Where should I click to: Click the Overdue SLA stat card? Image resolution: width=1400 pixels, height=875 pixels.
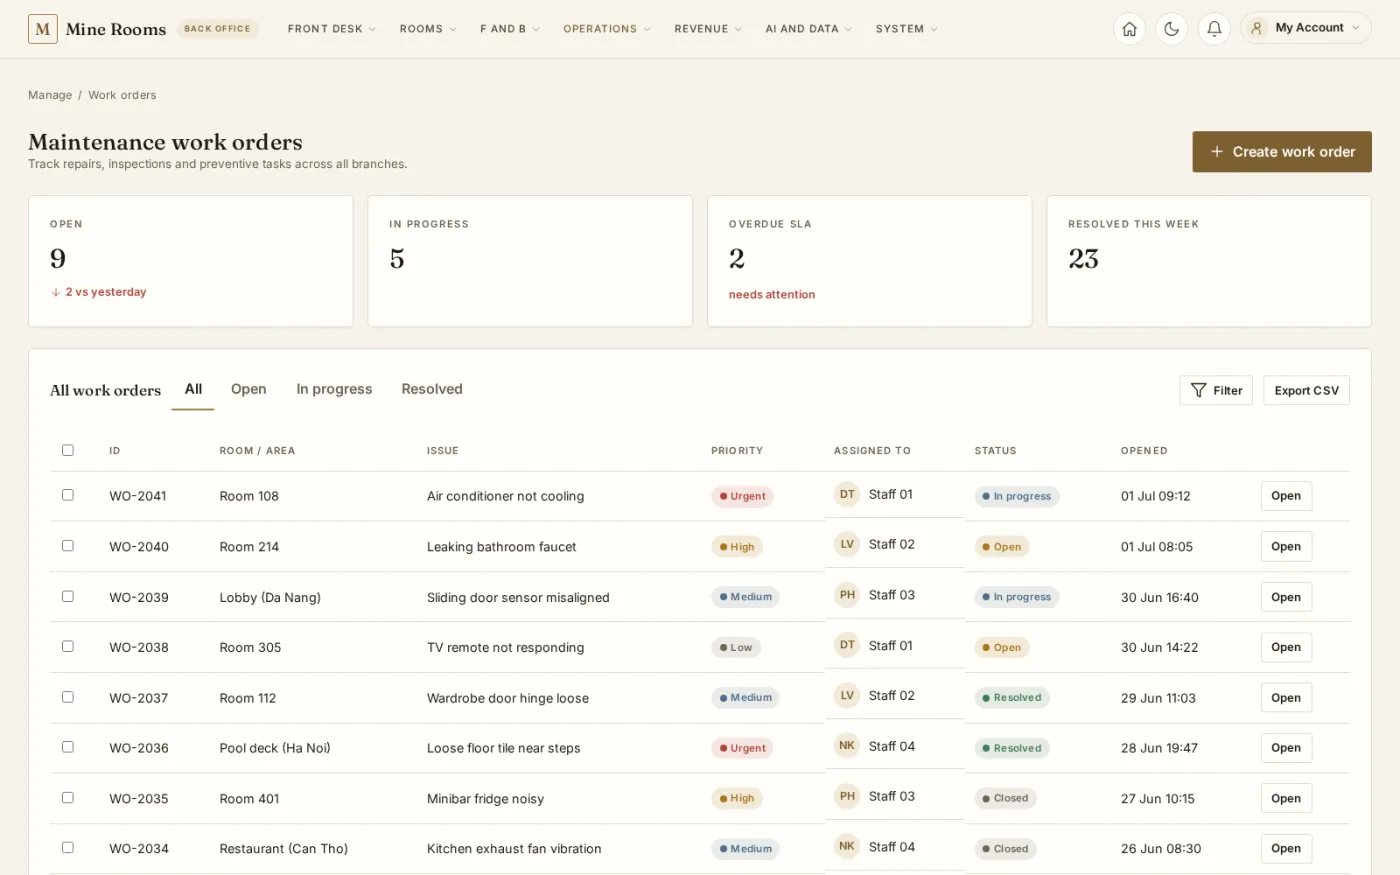(870, 261)
